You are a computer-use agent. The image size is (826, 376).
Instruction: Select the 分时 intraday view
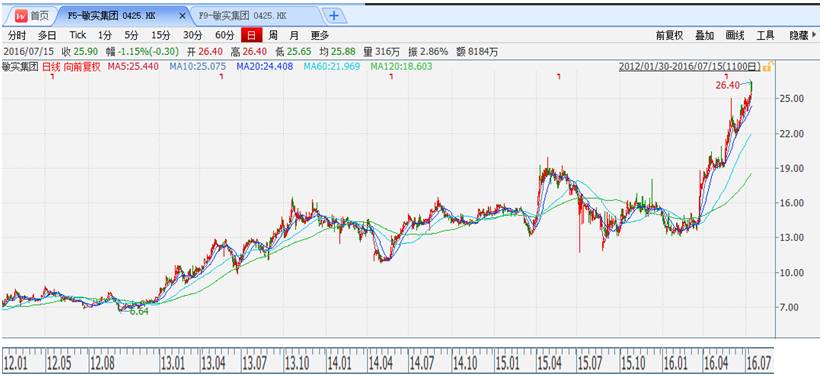pyautogui.click(x=16, y=35)
